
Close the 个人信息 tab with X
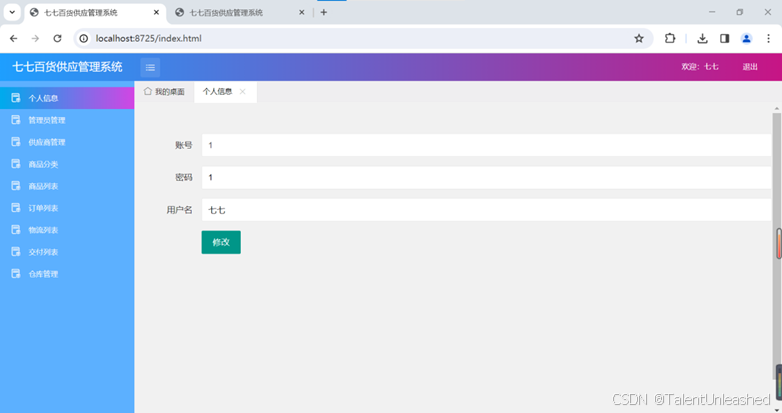242,91
